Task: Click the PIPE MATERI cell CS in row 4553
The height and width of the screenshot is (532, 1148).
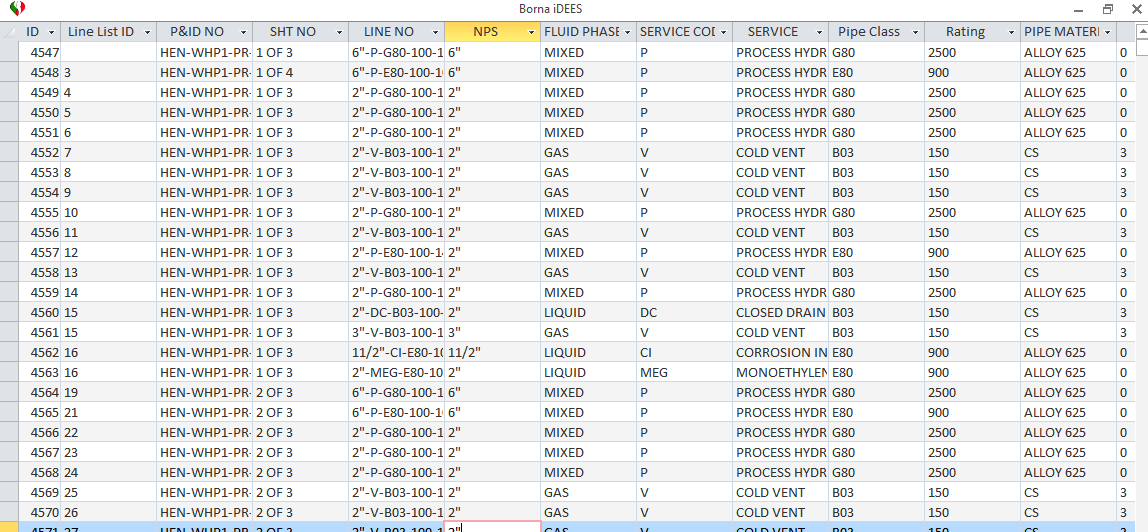Action: pyautogui.click(x=1068, y=173)
